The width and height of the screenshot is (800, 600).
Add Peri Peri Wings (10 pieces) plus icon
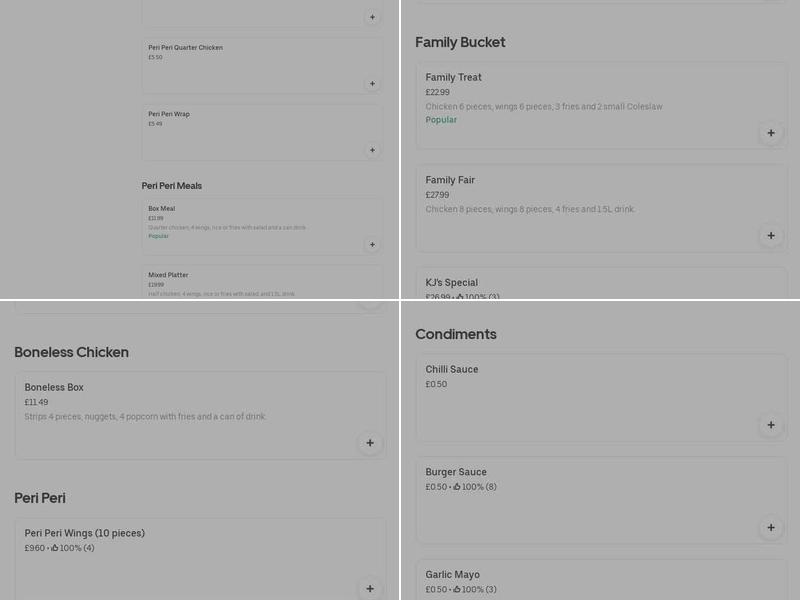coord(370,589)
